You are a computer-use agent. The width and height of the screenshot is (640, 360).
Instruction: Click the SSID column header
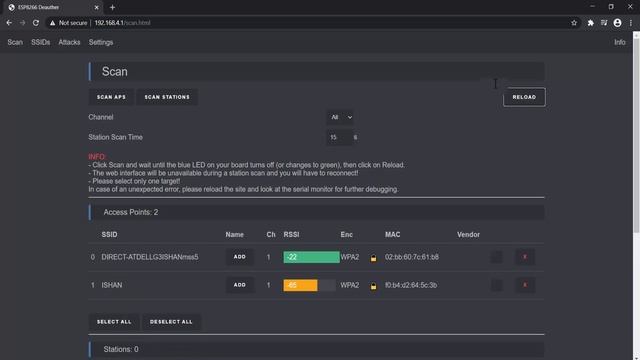click(109, 235)
